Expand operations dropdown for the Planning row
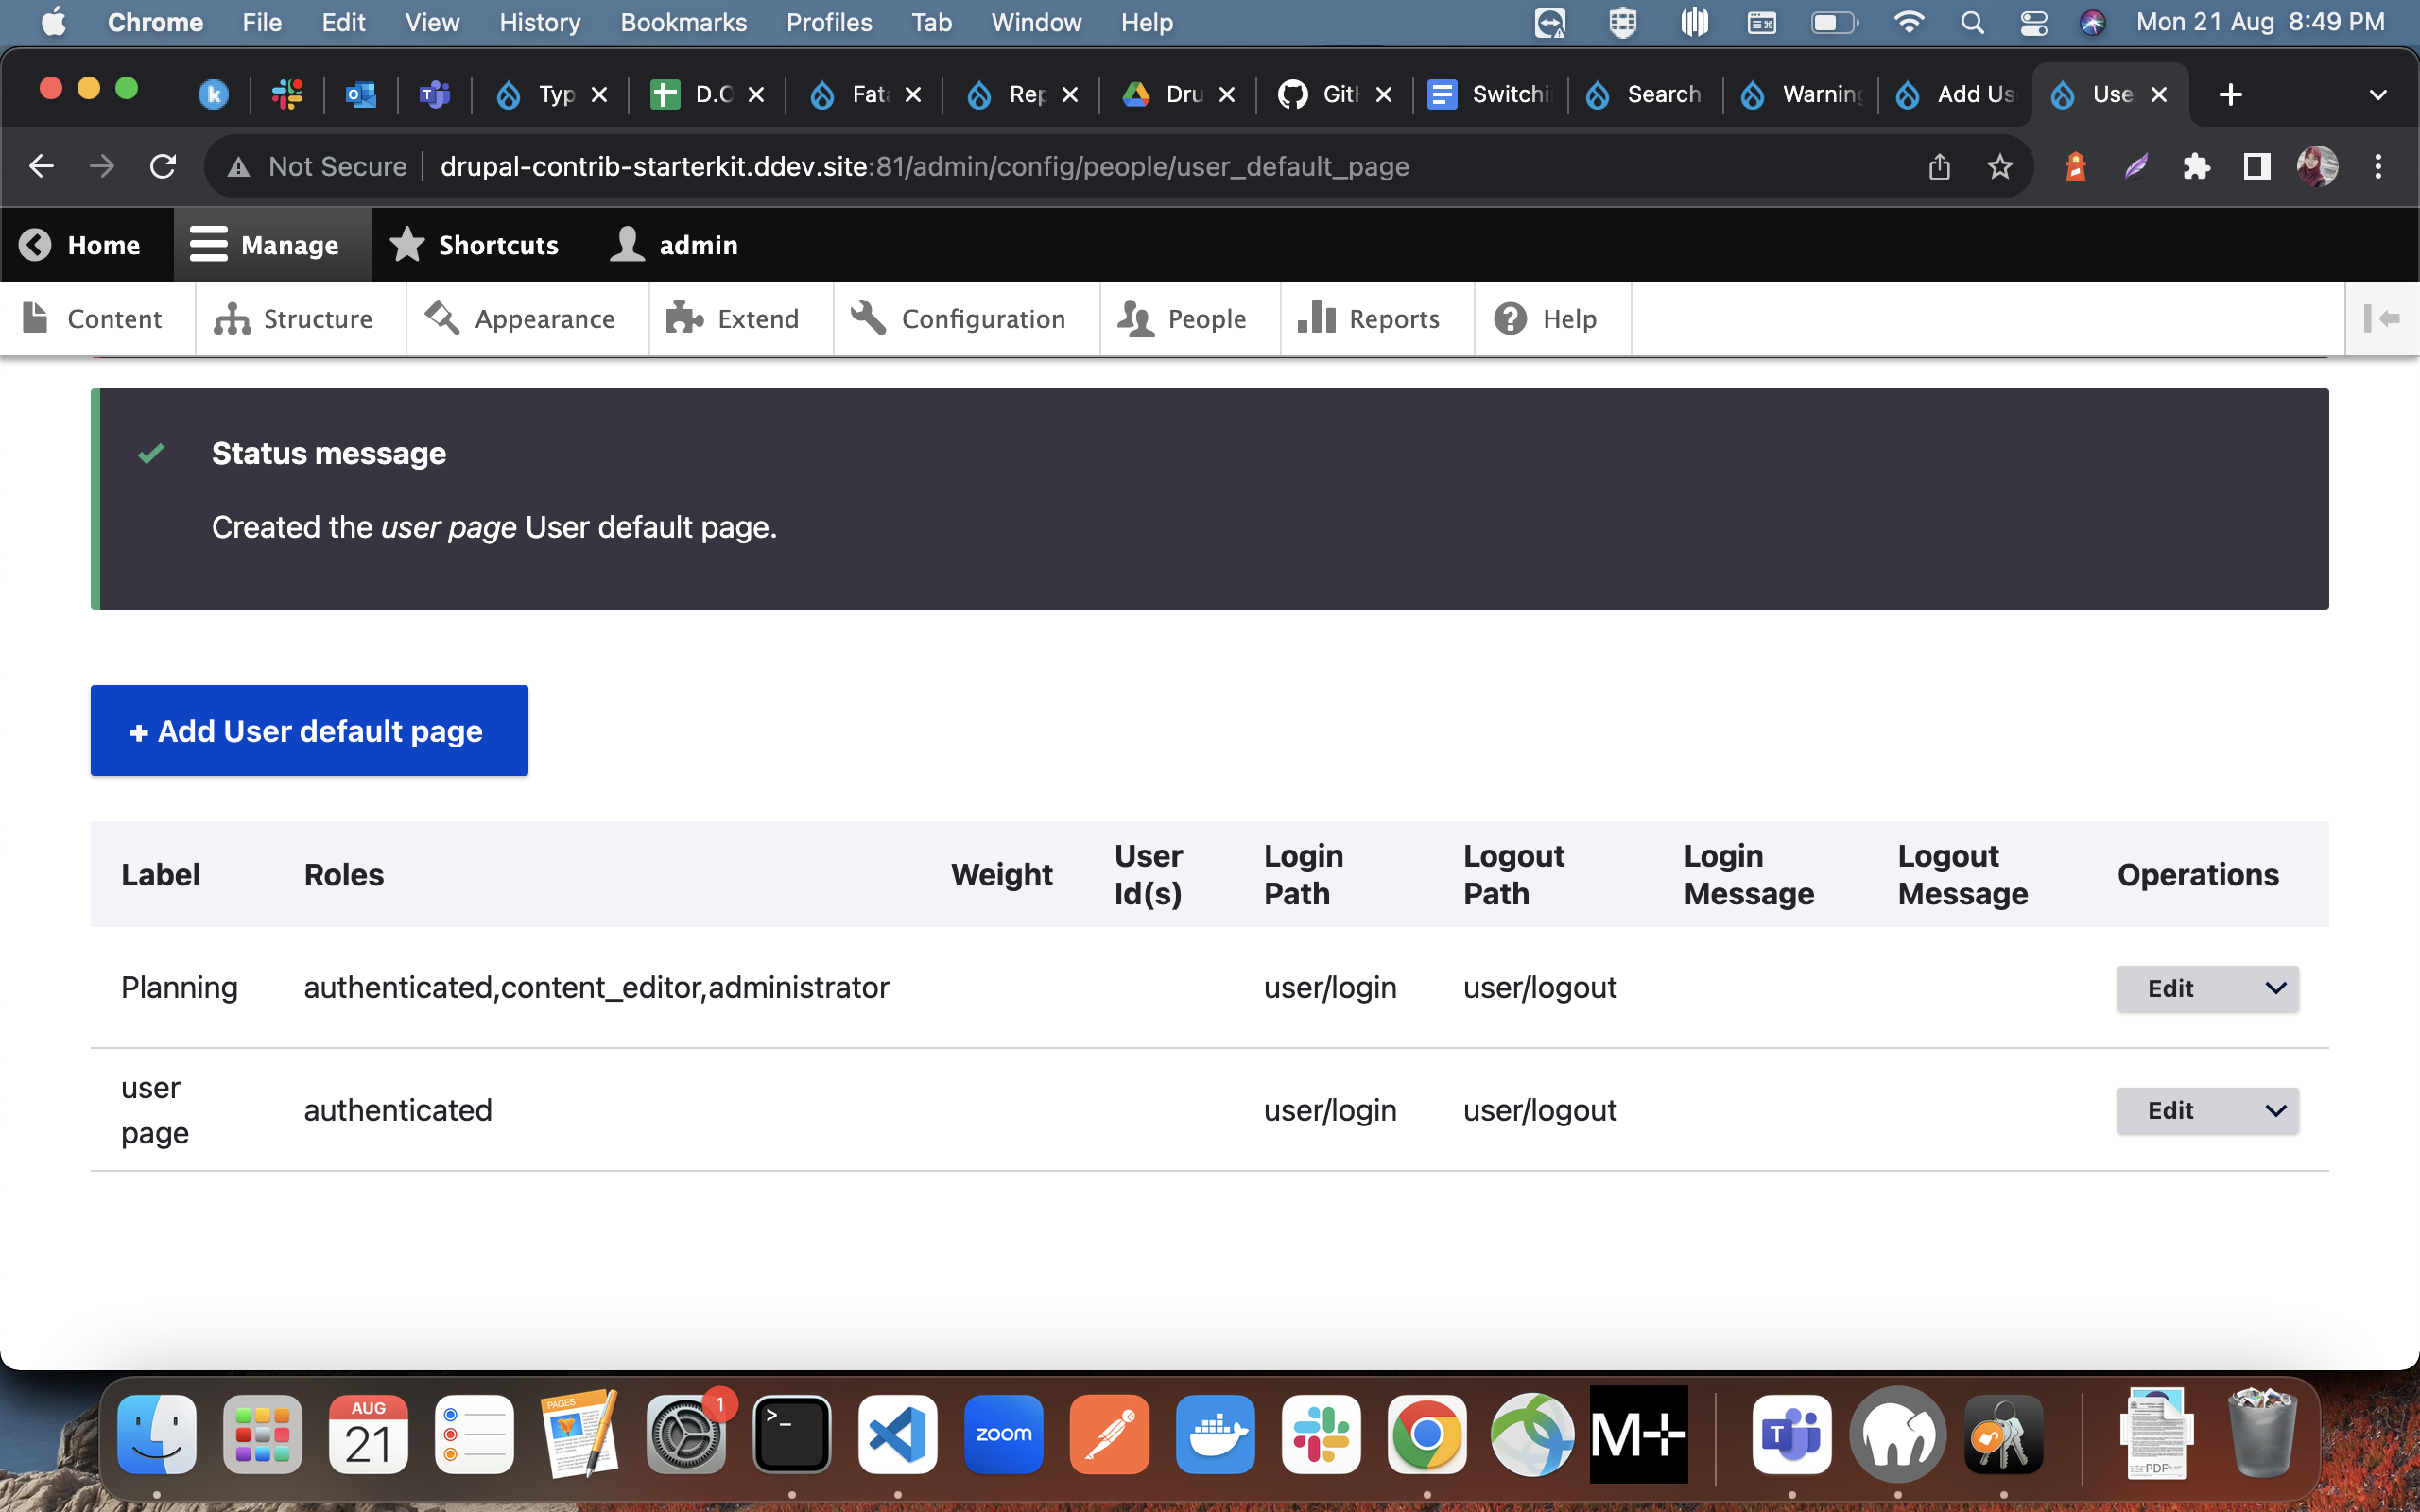2420x1512 pixels. pos(2275,988)
